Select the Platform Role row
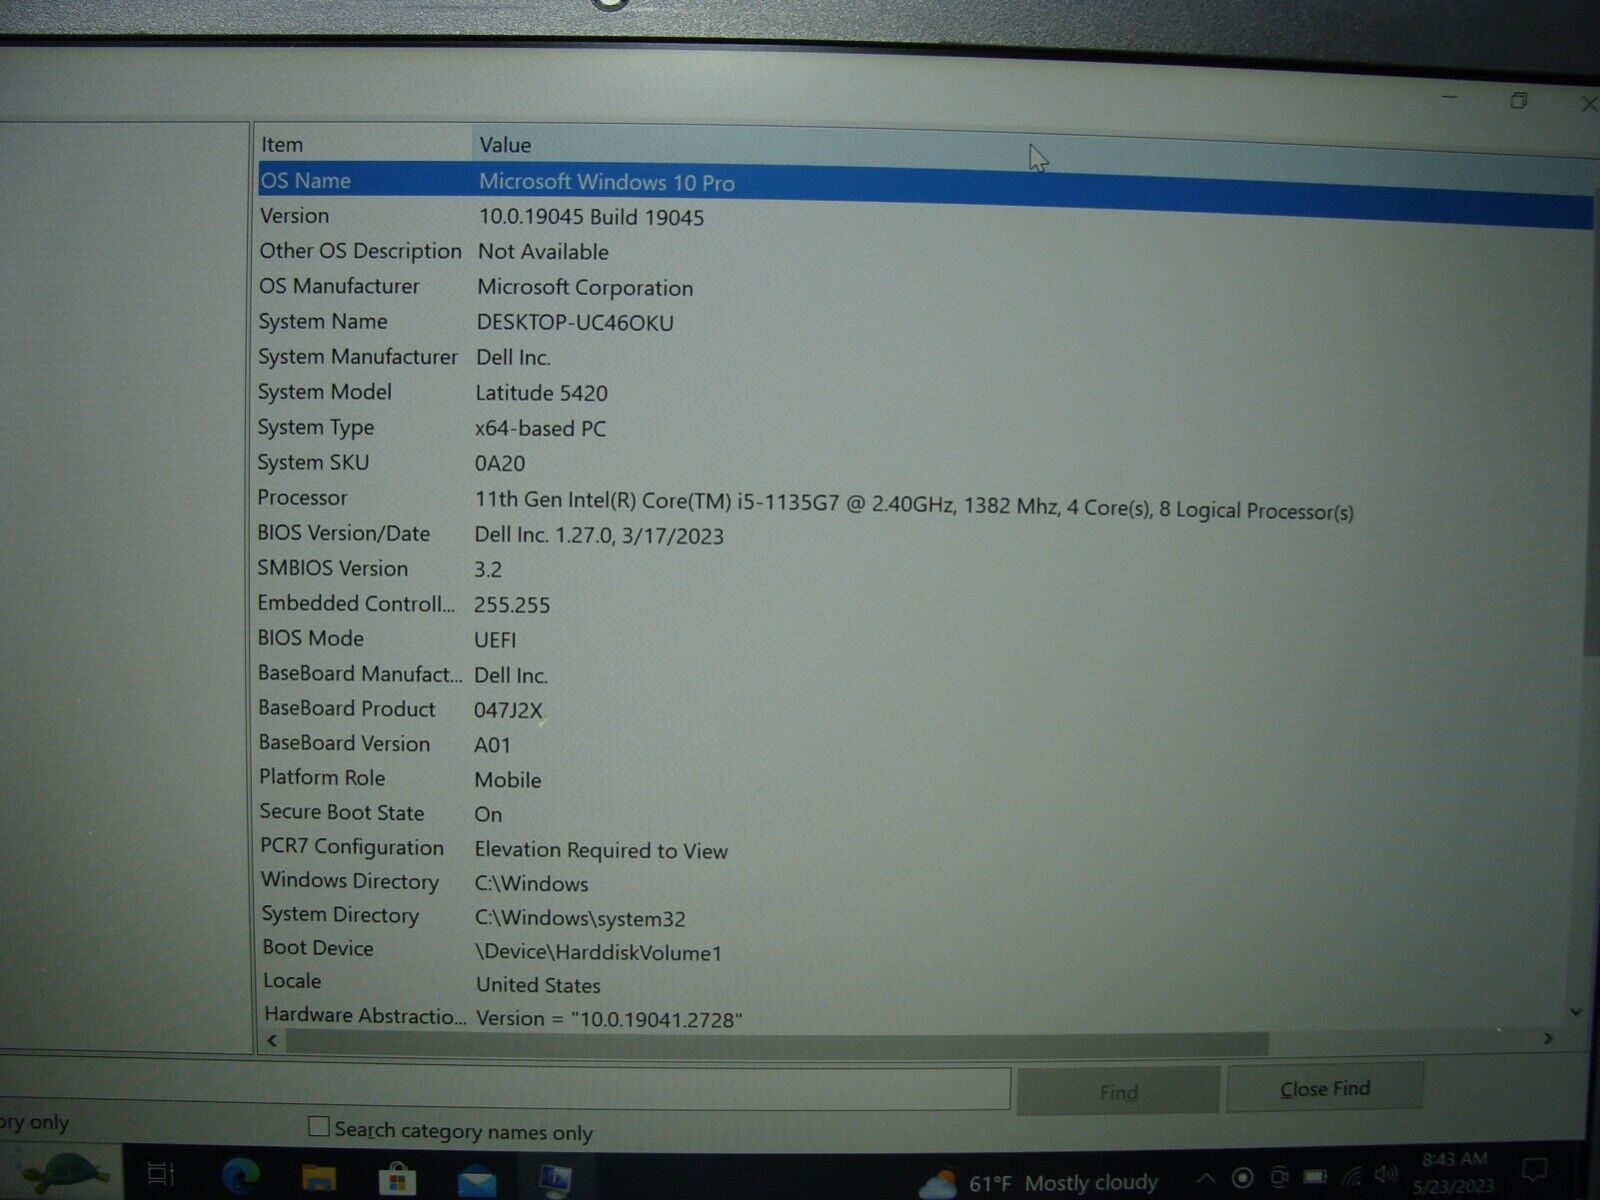Screen dimensions: 1600x1200 click(x=925, y=779)
